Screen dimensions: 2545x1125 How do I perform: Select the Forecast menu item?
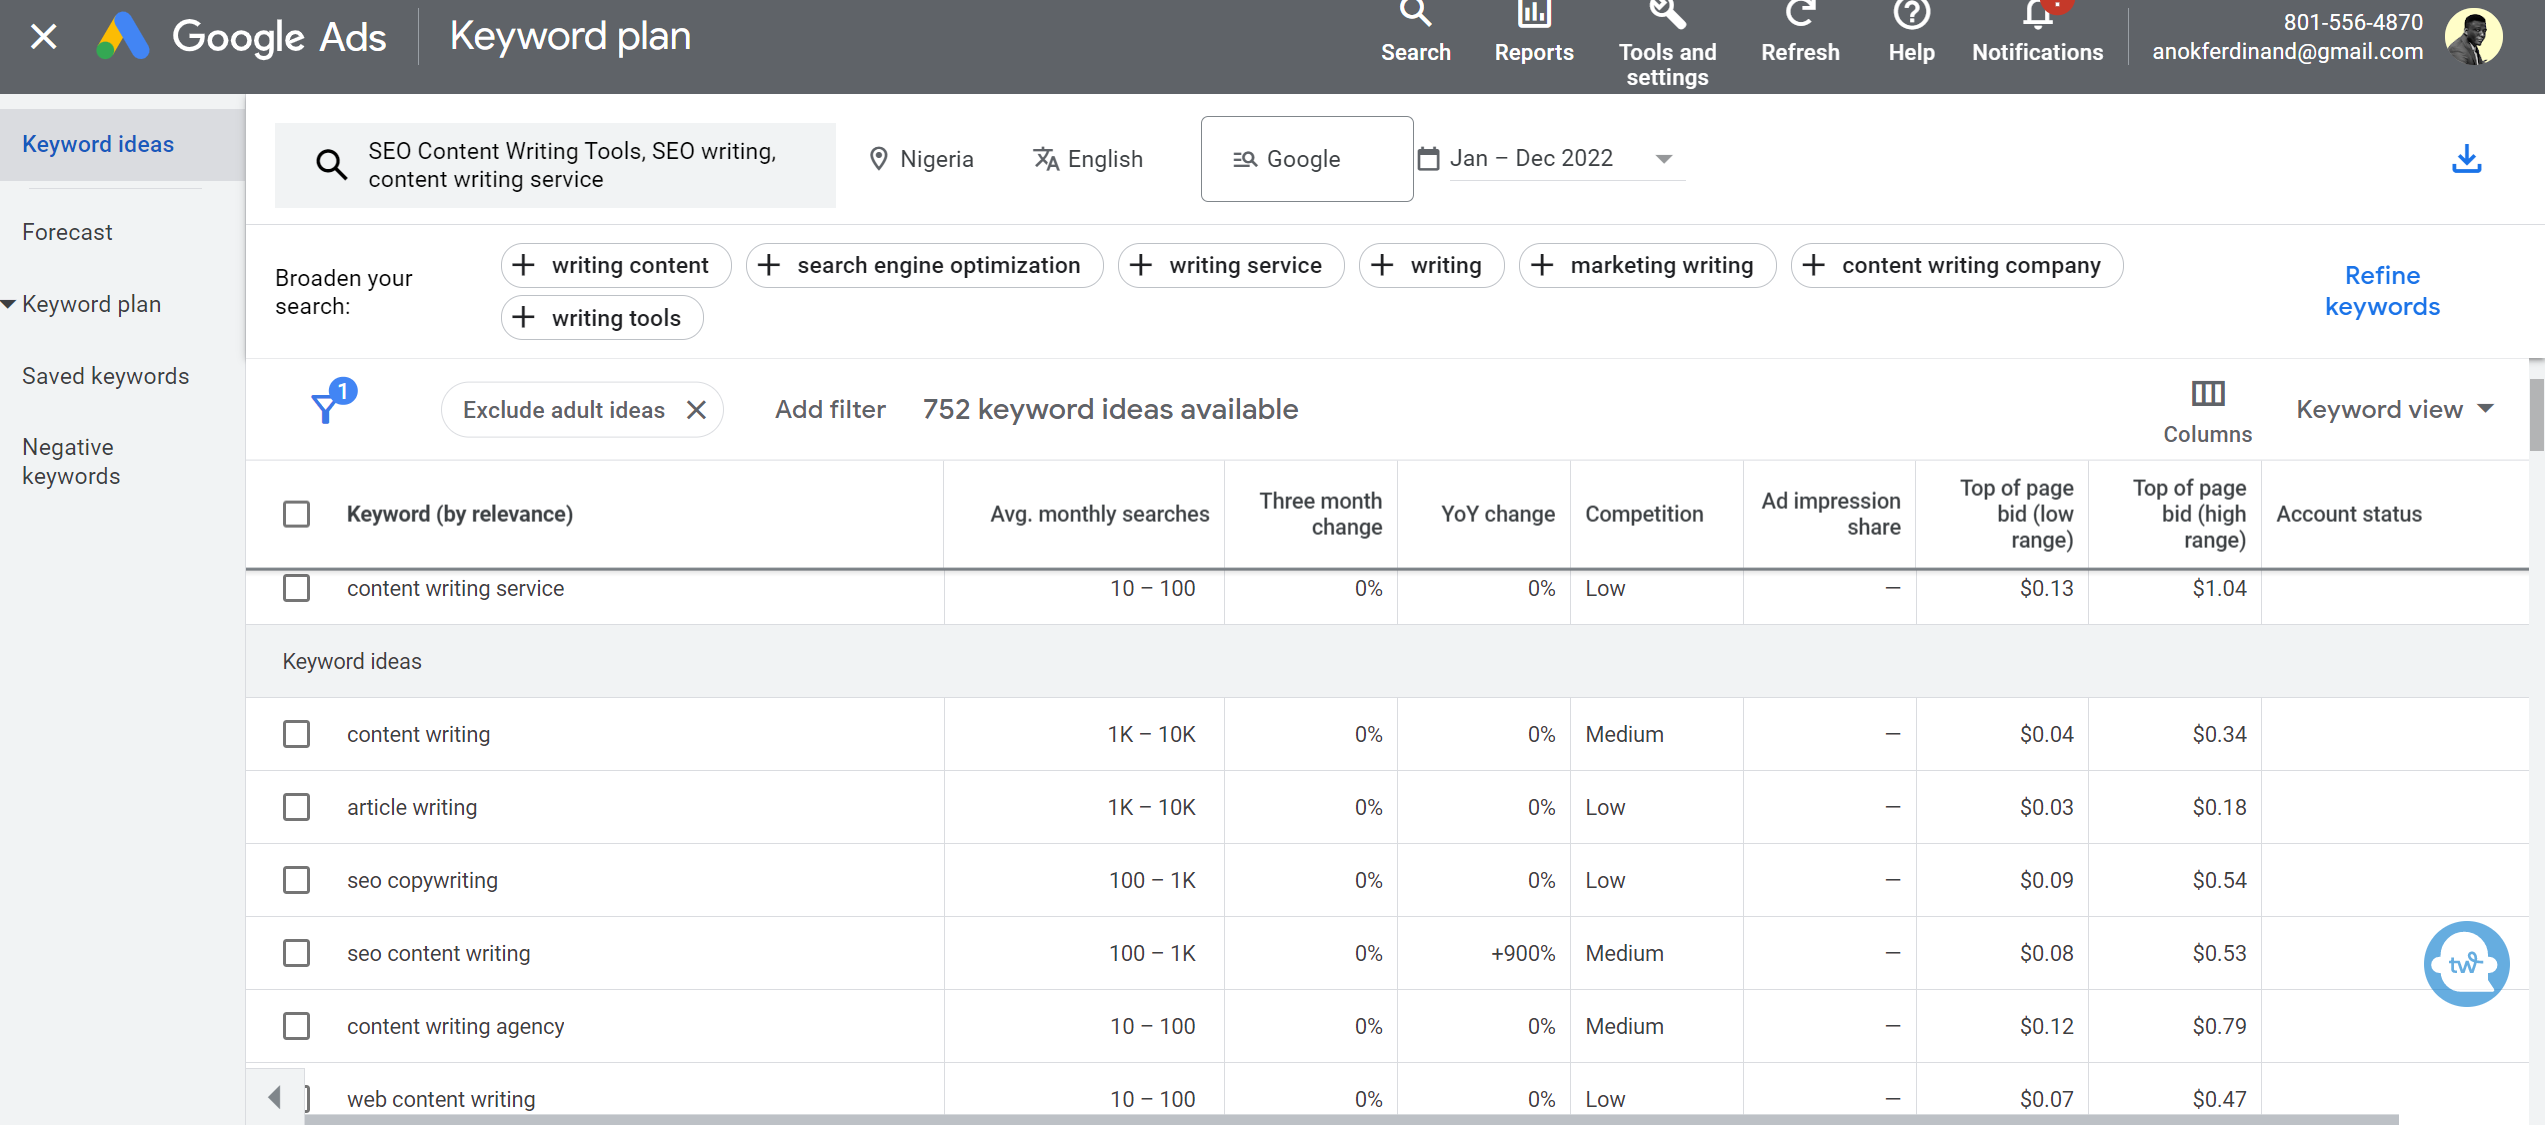click(x=67, y=231)
